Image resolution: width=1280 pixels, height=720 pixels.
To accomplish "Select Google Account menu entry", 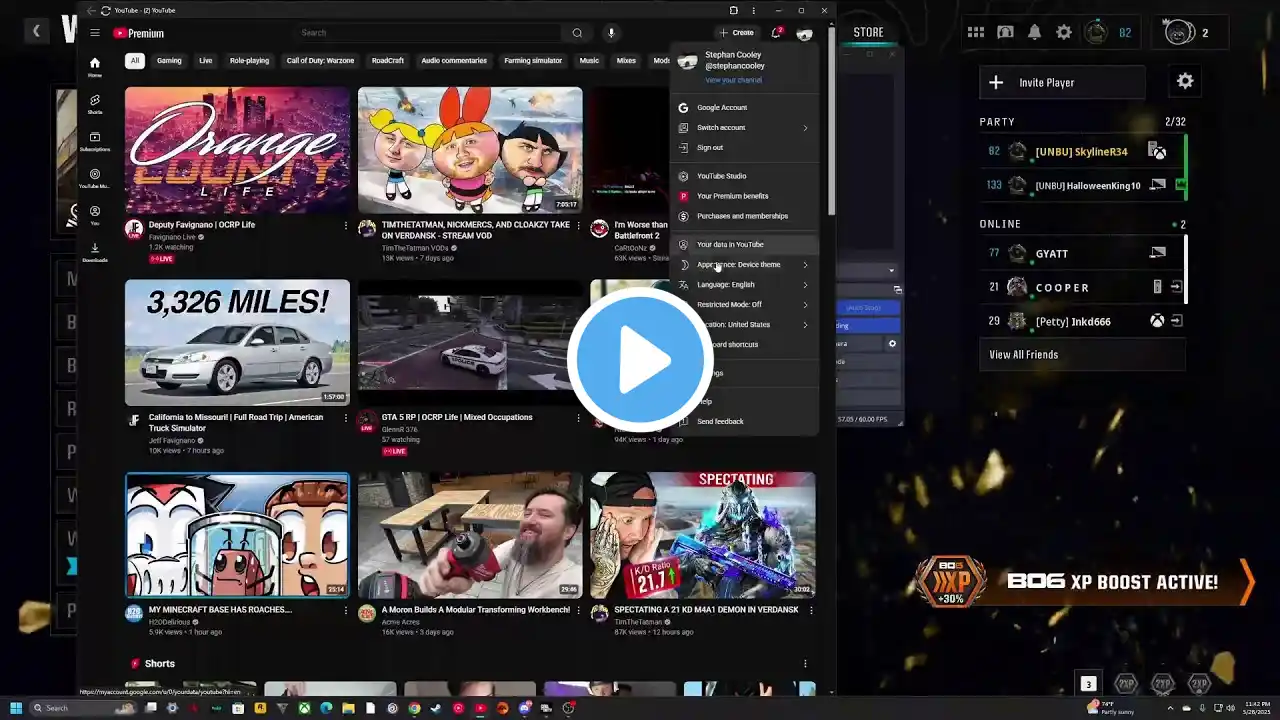I will coord(744,108).
